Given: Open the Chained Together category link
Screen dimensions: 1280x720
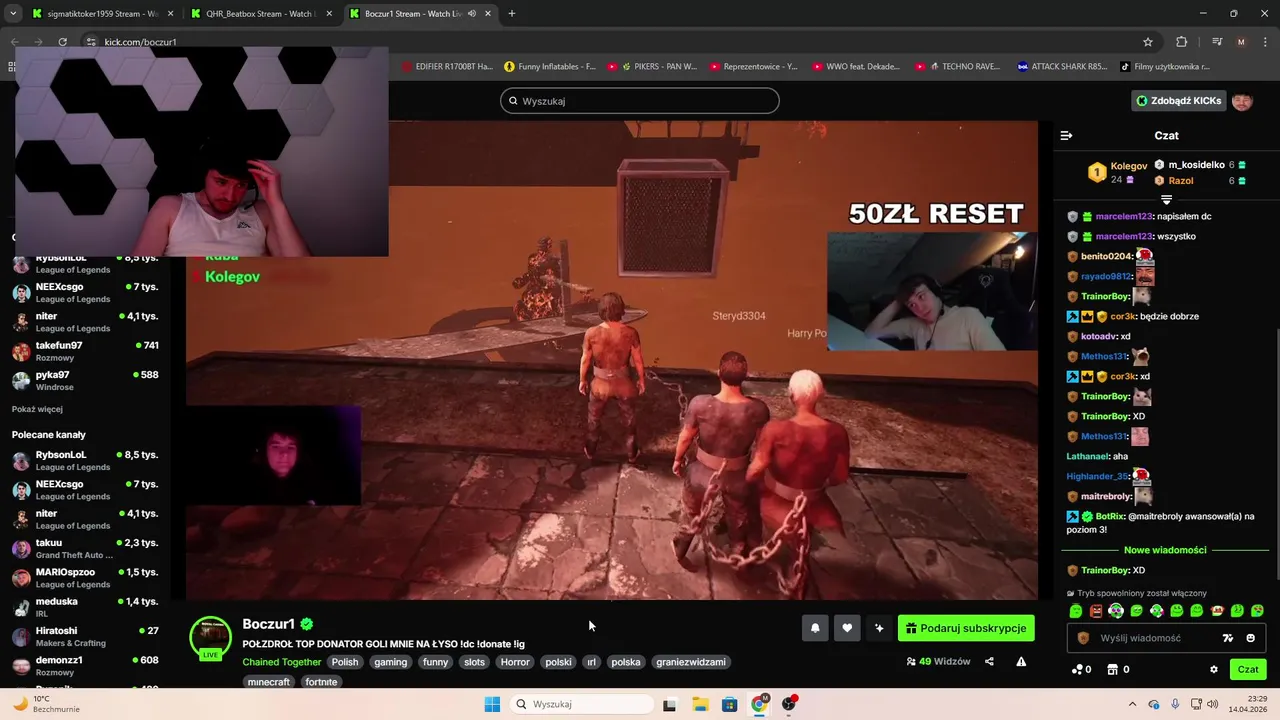Looking at the screenshot, I should [x=282, y=662].
